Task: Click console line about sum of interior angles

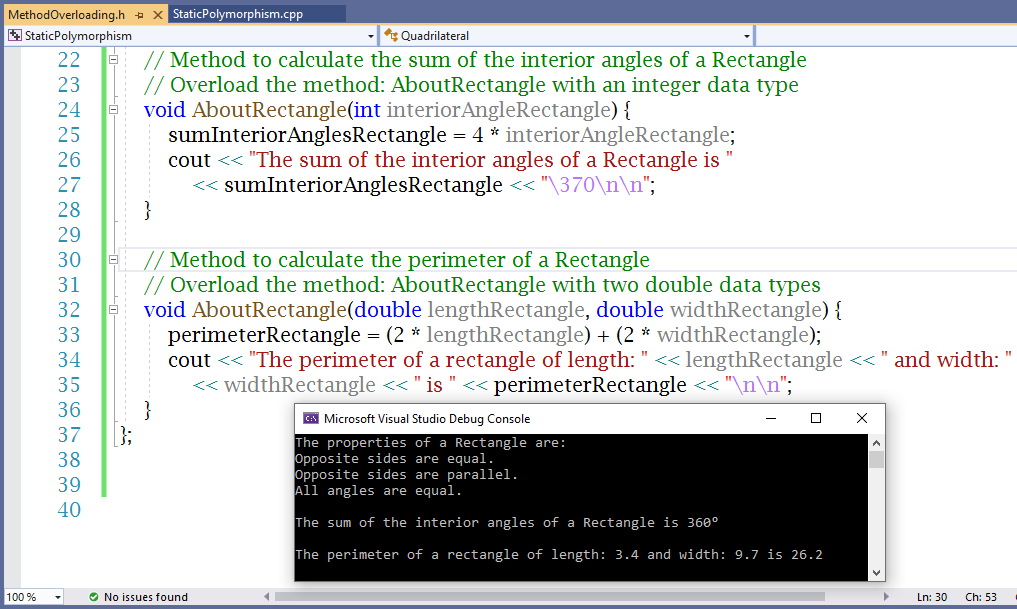Action: (507, 523)
